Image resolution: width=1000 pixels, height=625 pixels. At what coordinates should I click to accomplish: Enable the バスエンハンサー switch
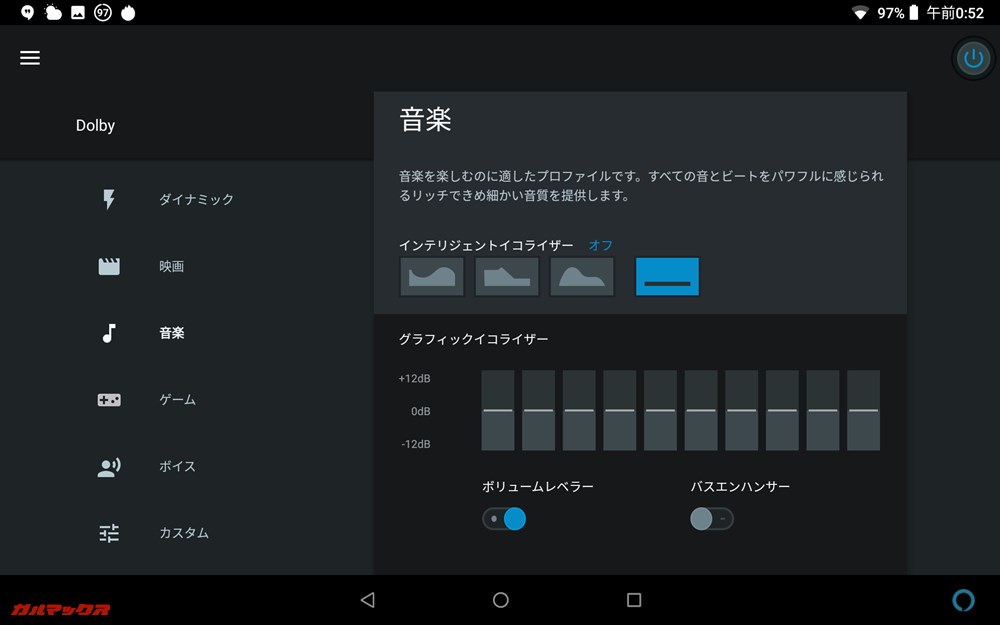click(710, 518)
